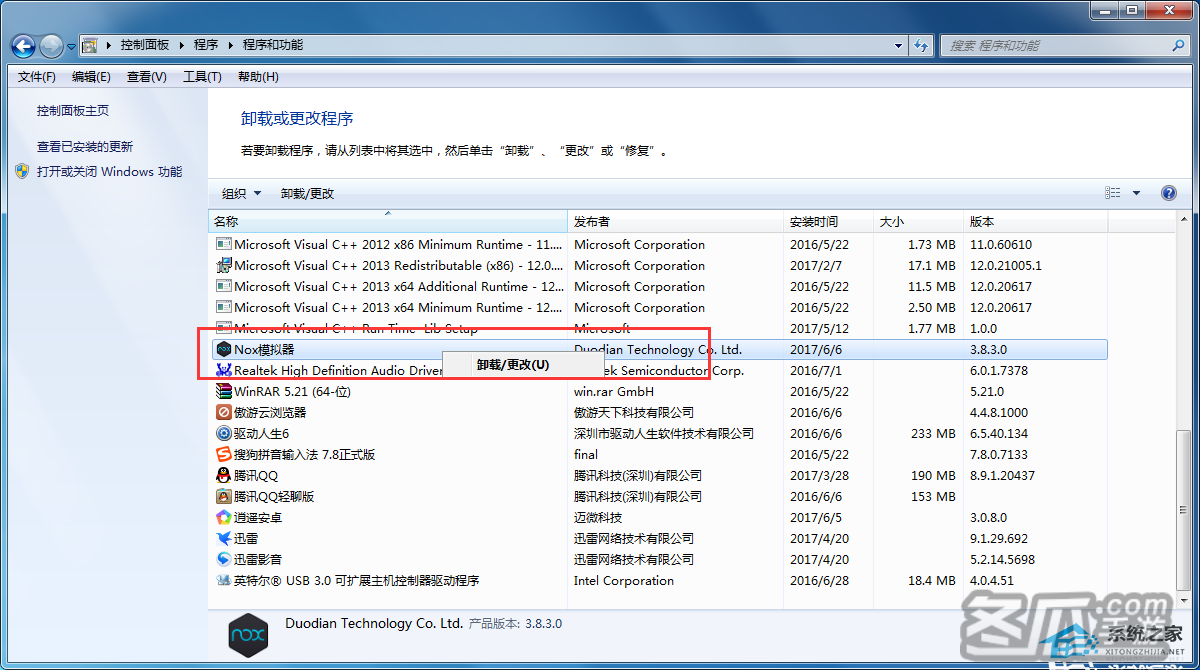Open the 文件(F) menu
Viewport: 1200px width, 670px height.
coord(37,77)
